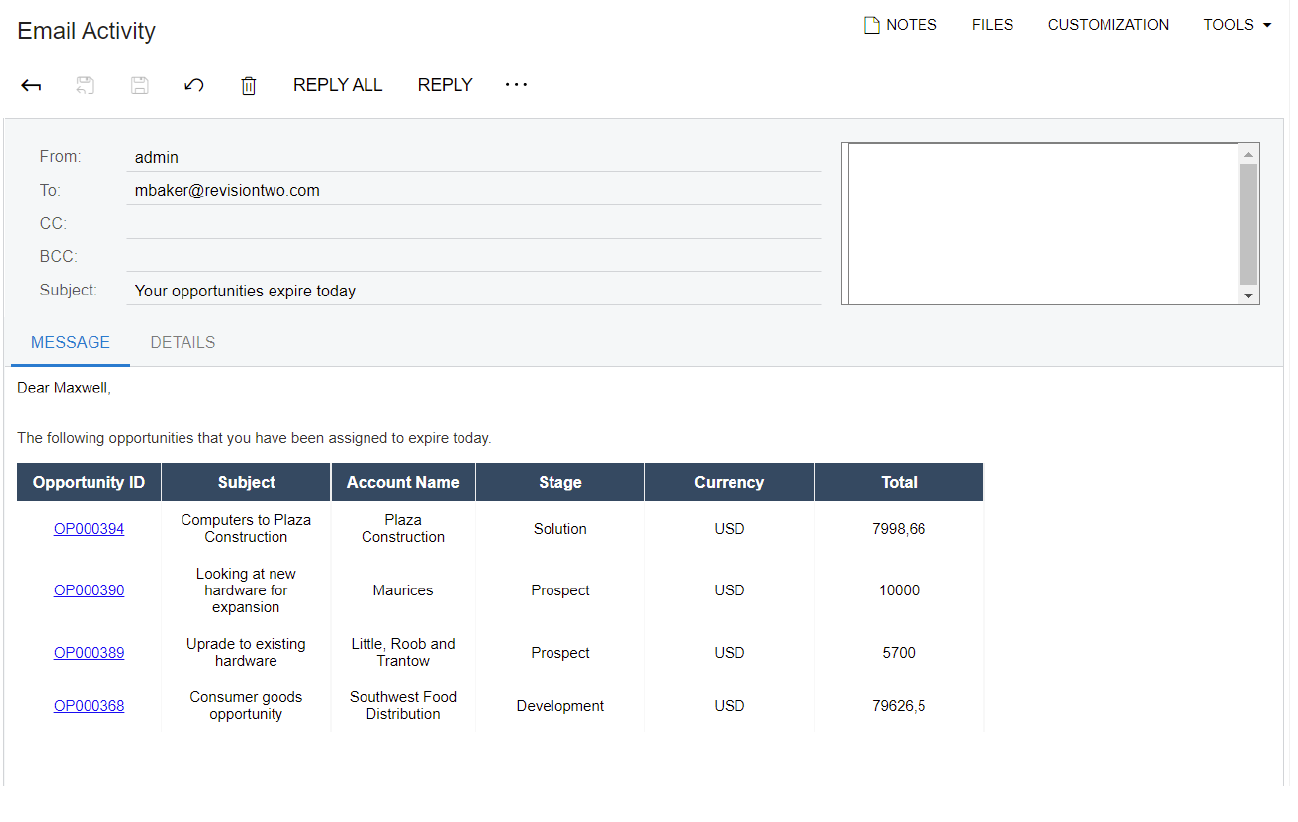The height and width of the screenshot is (822, 1298).
Task: Click inside the empty attachments box
Action: [x=1043, y=223]
